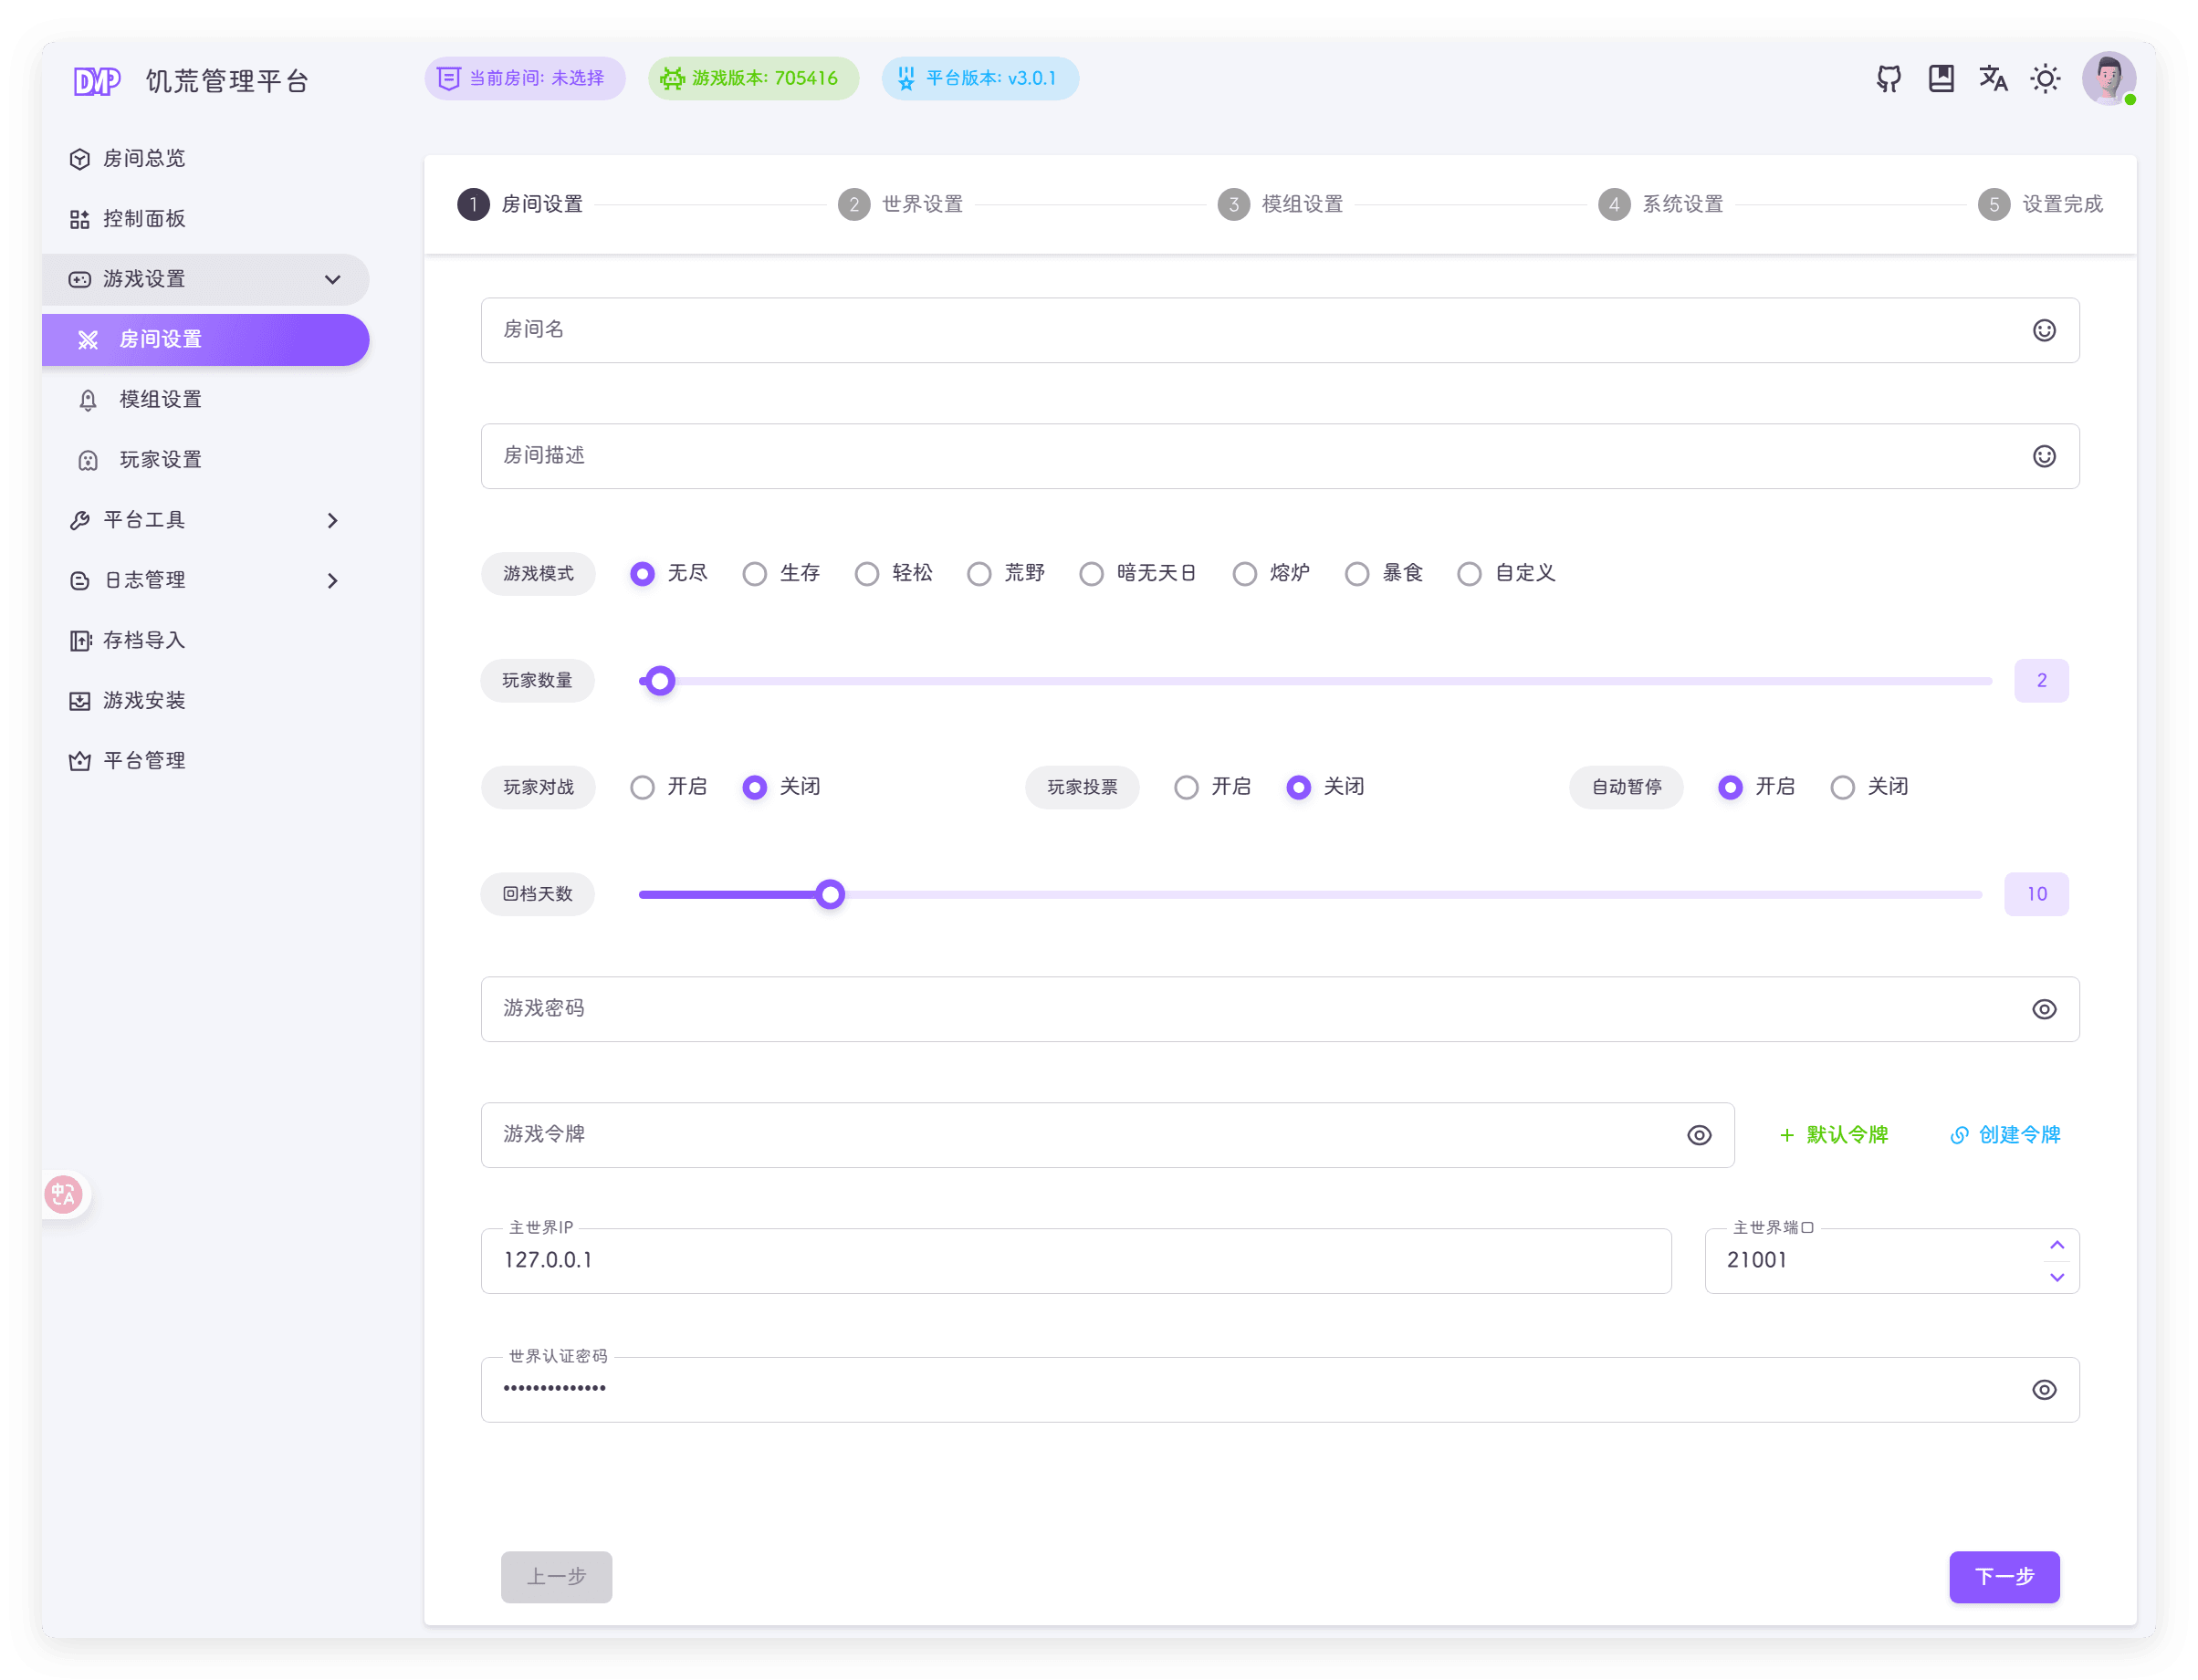Select the 生存 game mode
Image resolution: width=2198 pixels, height=1680 pixels.
tap(755, 573)
